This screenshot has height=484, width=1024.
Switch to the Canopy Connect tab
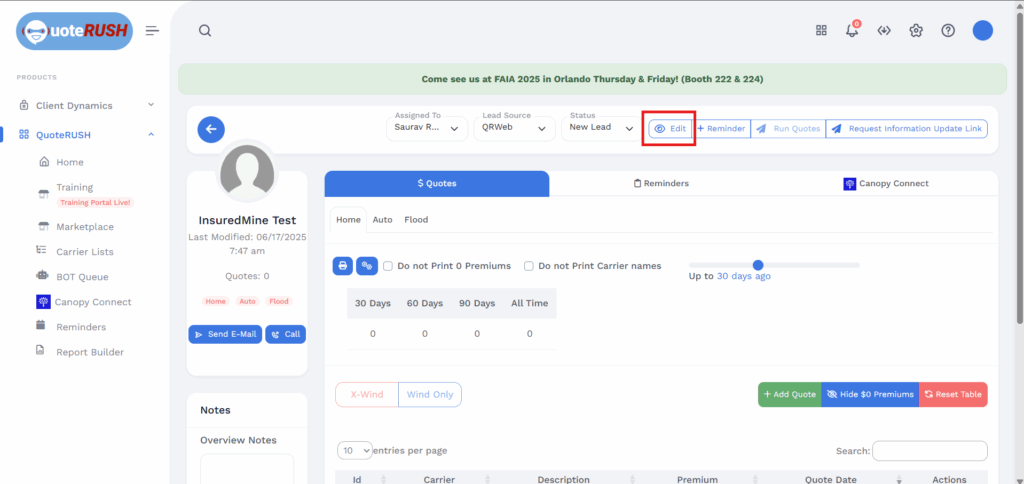click(886, 184)
